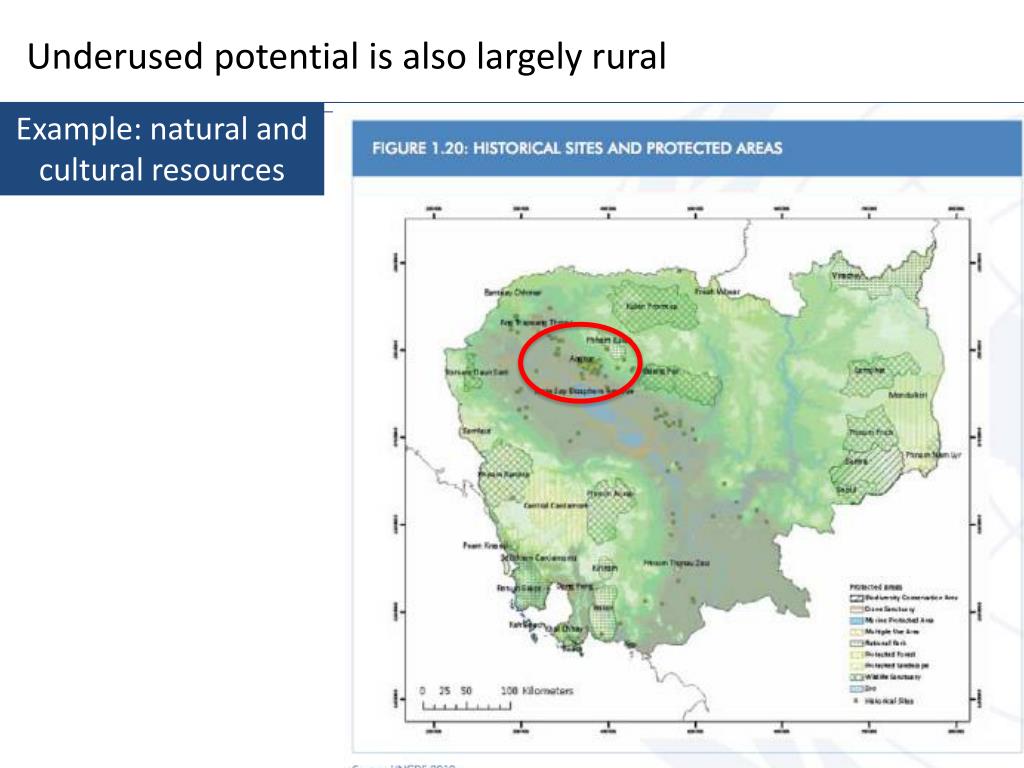The width and height of the screenshot is (1024, 768).
Task: Click the Wildlife Sanctuary legend swatch
Action: 857,677
